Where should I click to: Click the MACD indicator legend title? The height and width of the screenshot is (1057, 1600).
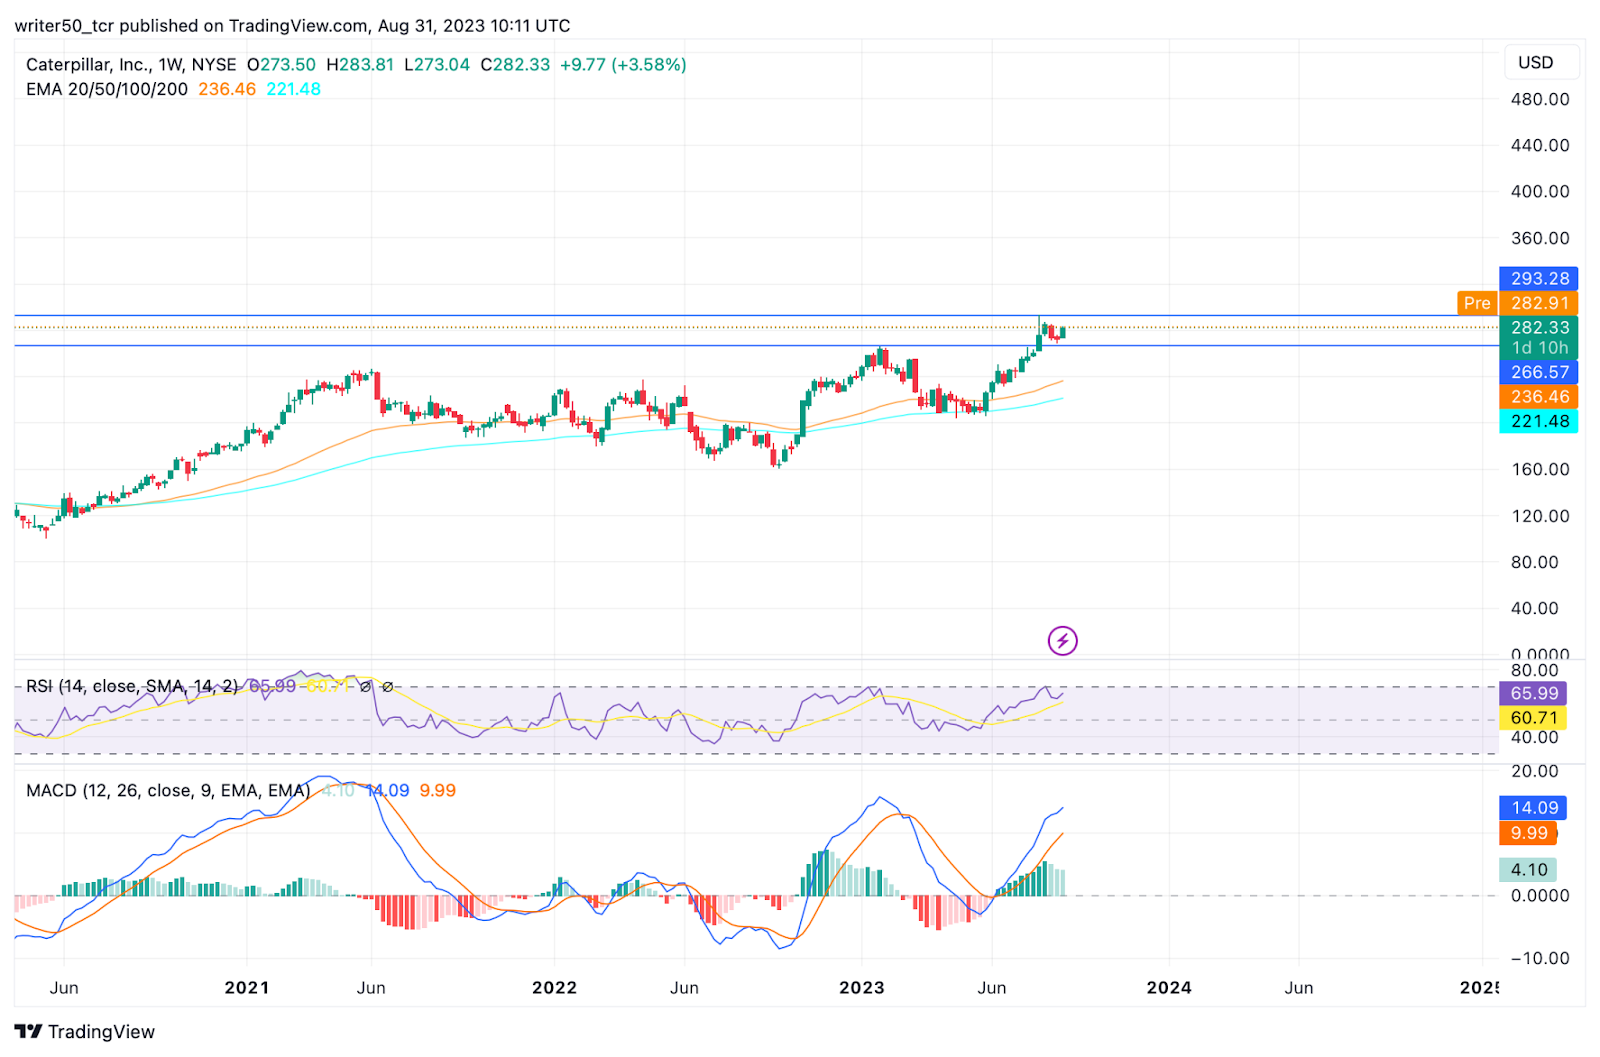click(x=168, y=790)
